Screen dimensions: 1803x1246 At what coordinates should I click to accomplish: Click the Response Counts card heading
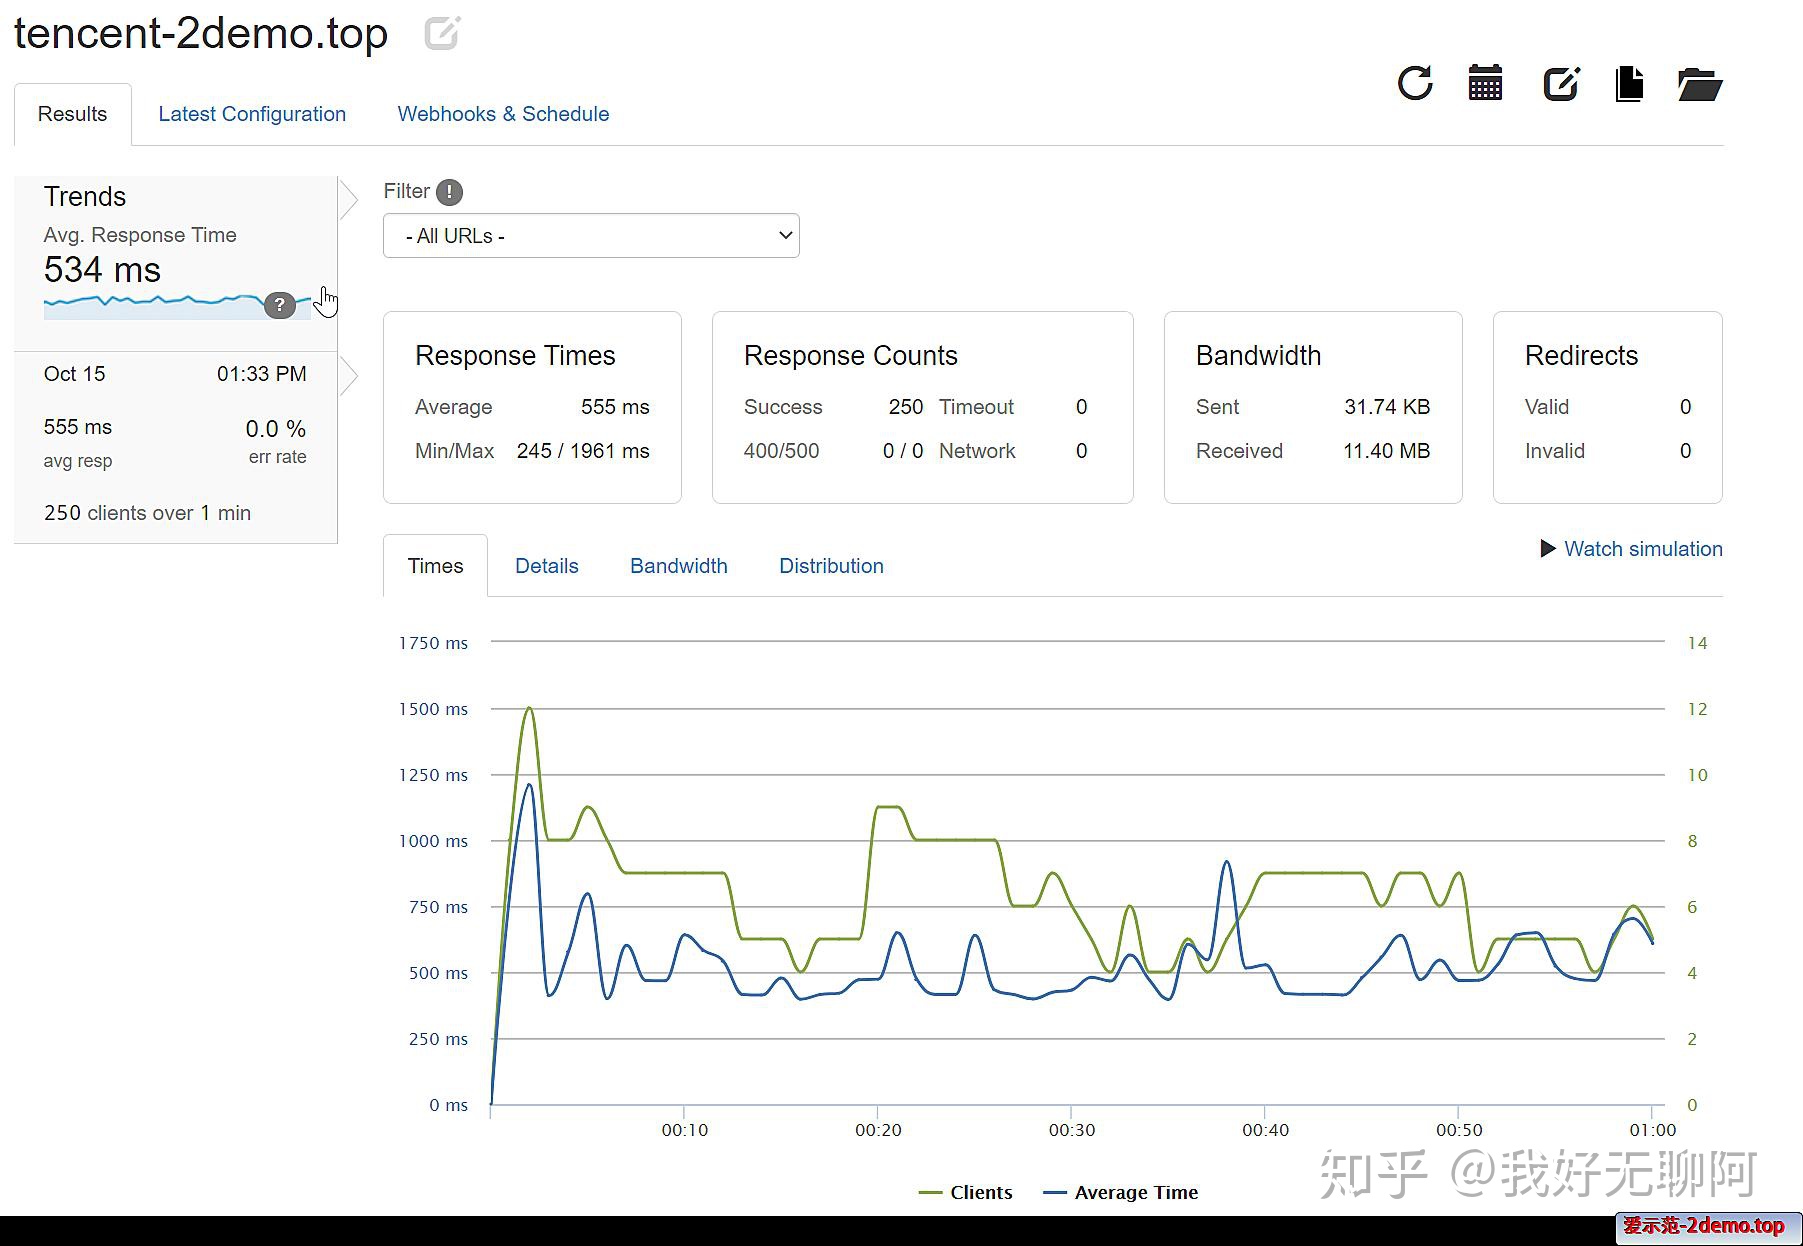pyautogui.click(x=850, y=356)
